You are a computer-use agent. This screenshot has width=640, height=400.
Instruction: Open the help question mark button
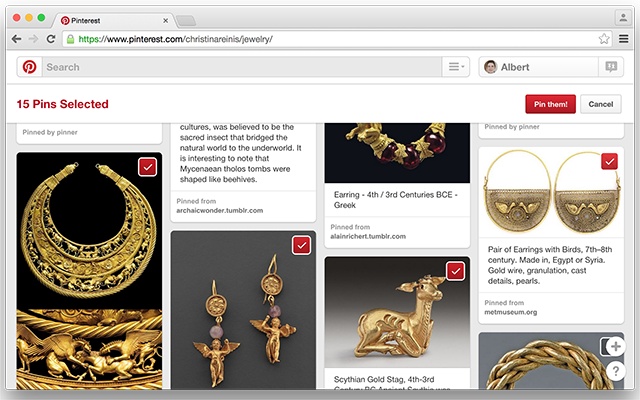[x=616, y=371]
